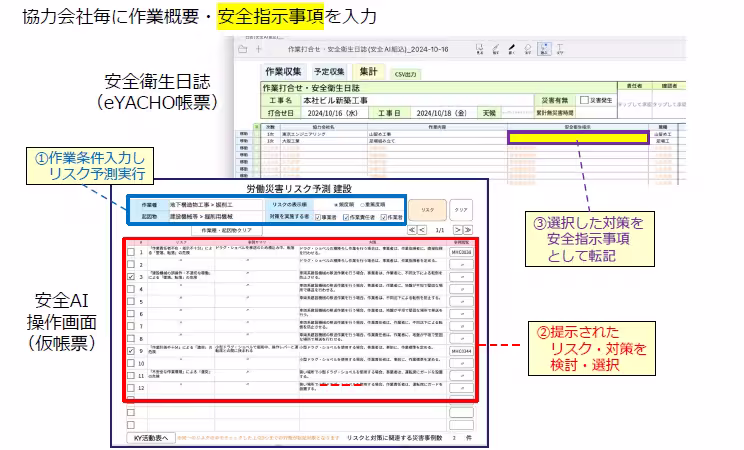744x450 pixels.
Task: Click the 工事名 field 本社ビル新築工事
Action: pyautogui.click(x=418, y=100)
